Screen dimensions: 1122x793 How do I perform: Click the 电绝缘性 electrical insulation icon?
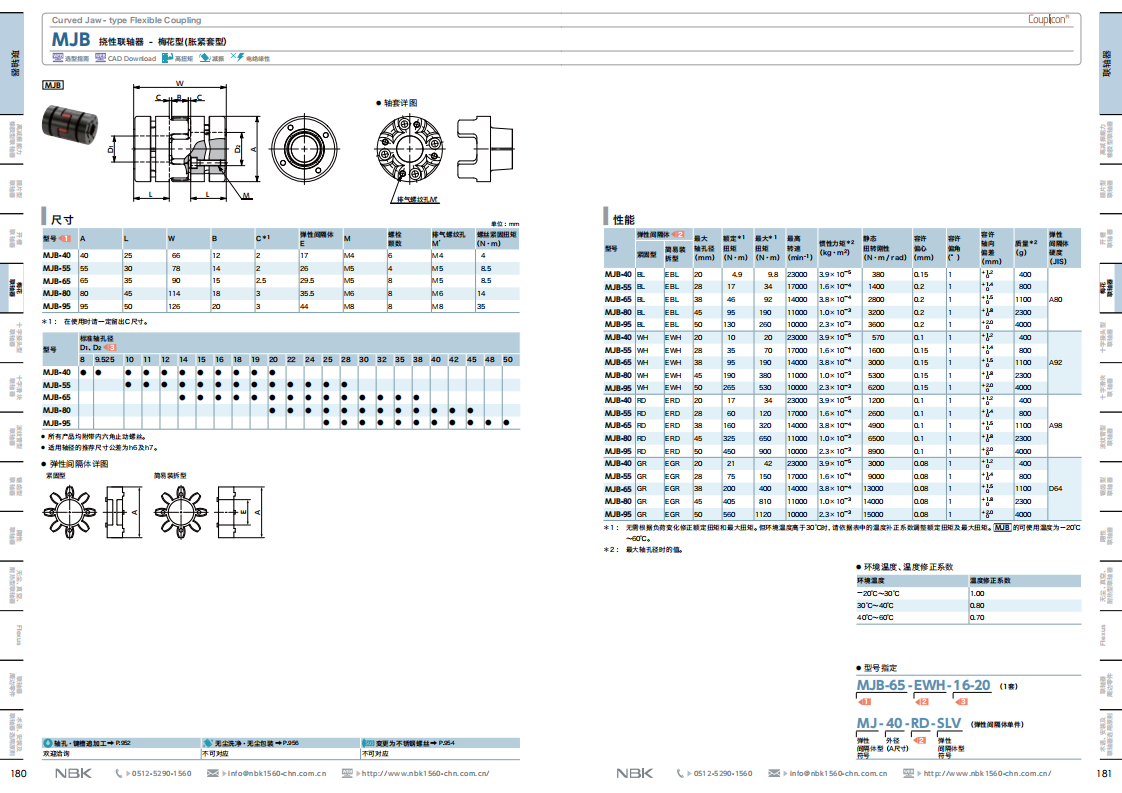pos(238,58)
